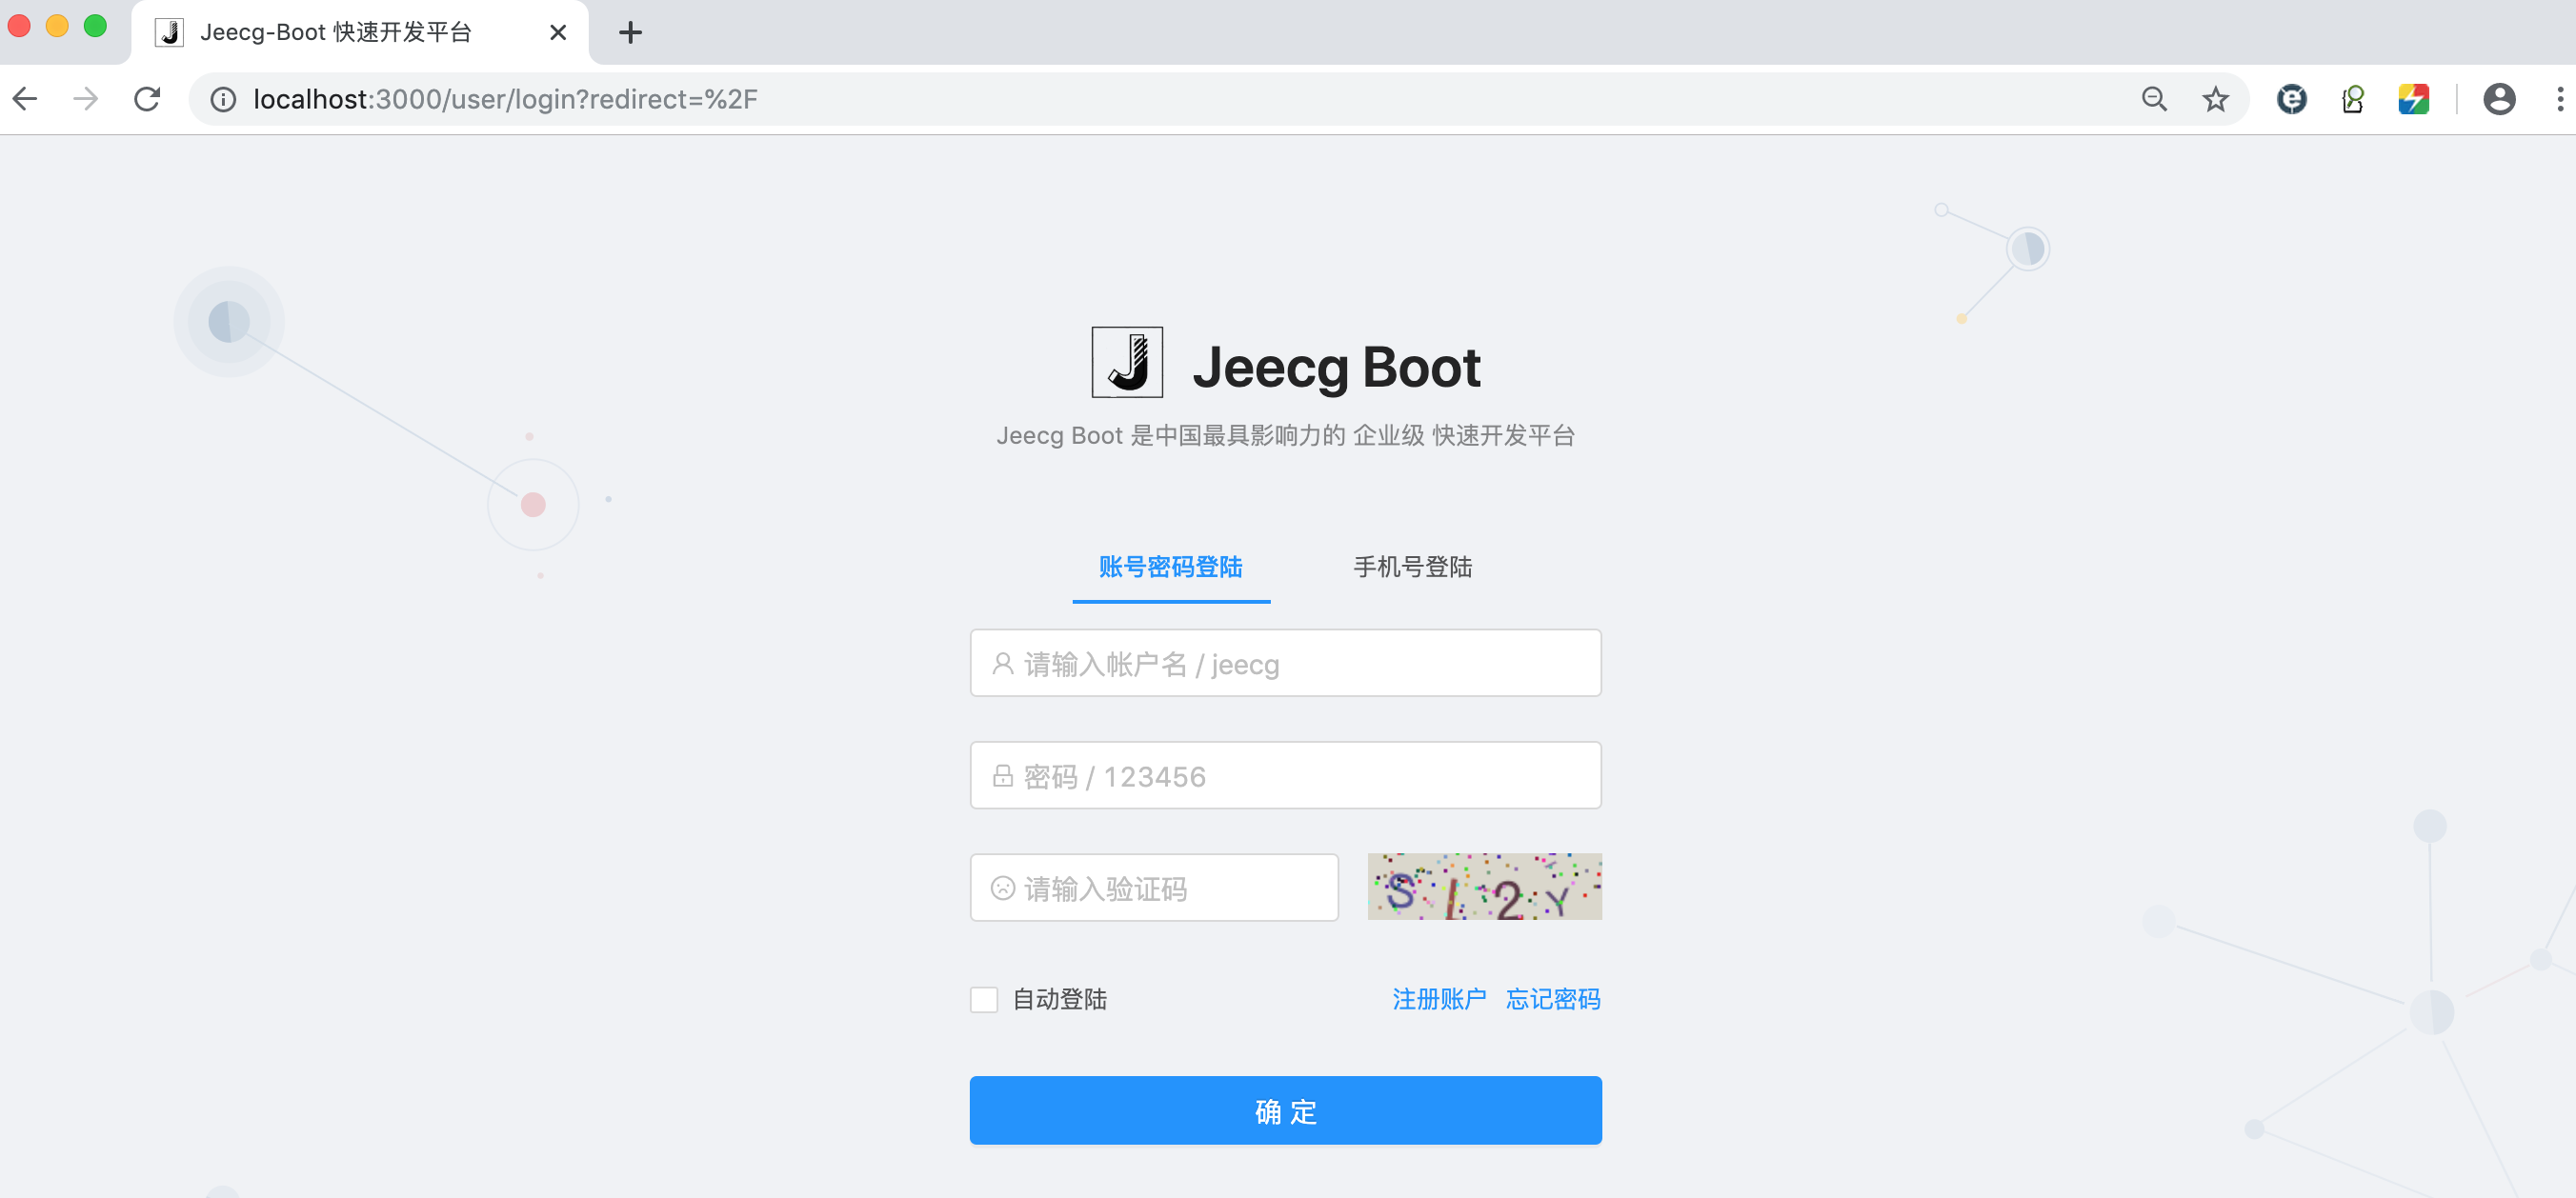Reload the current page

(x=147, y=98)
